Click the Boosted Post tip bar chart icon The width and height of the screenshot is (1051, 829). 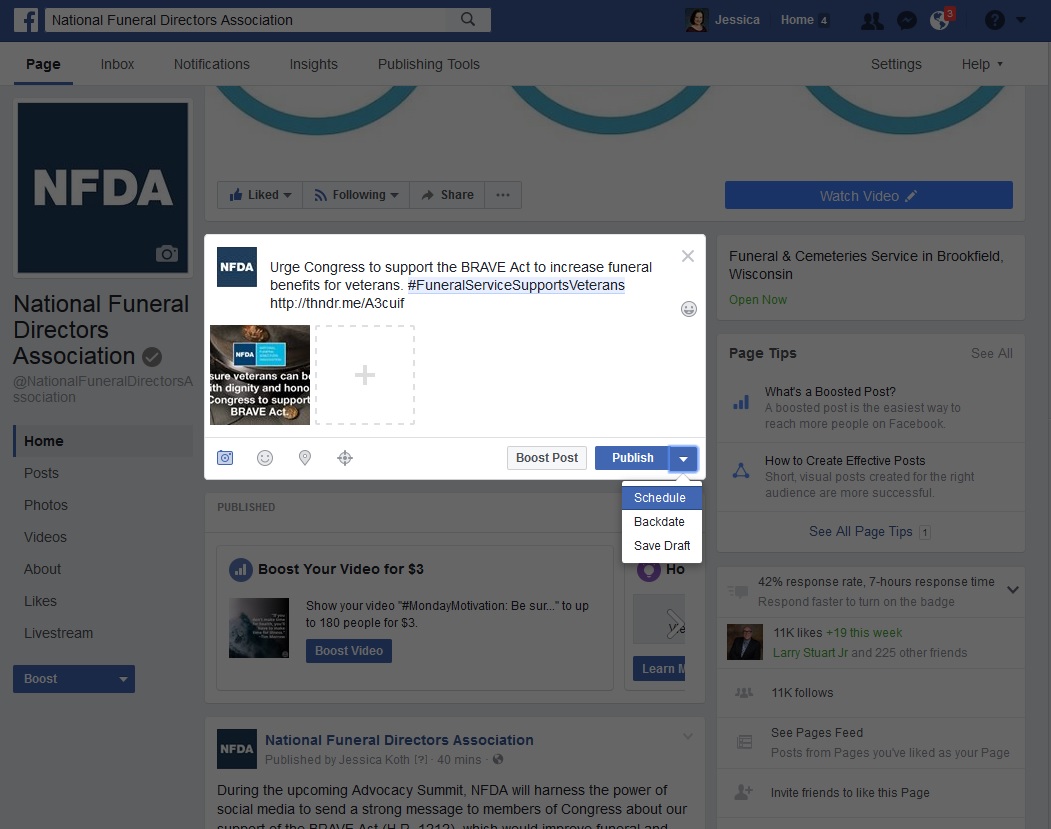741,402
